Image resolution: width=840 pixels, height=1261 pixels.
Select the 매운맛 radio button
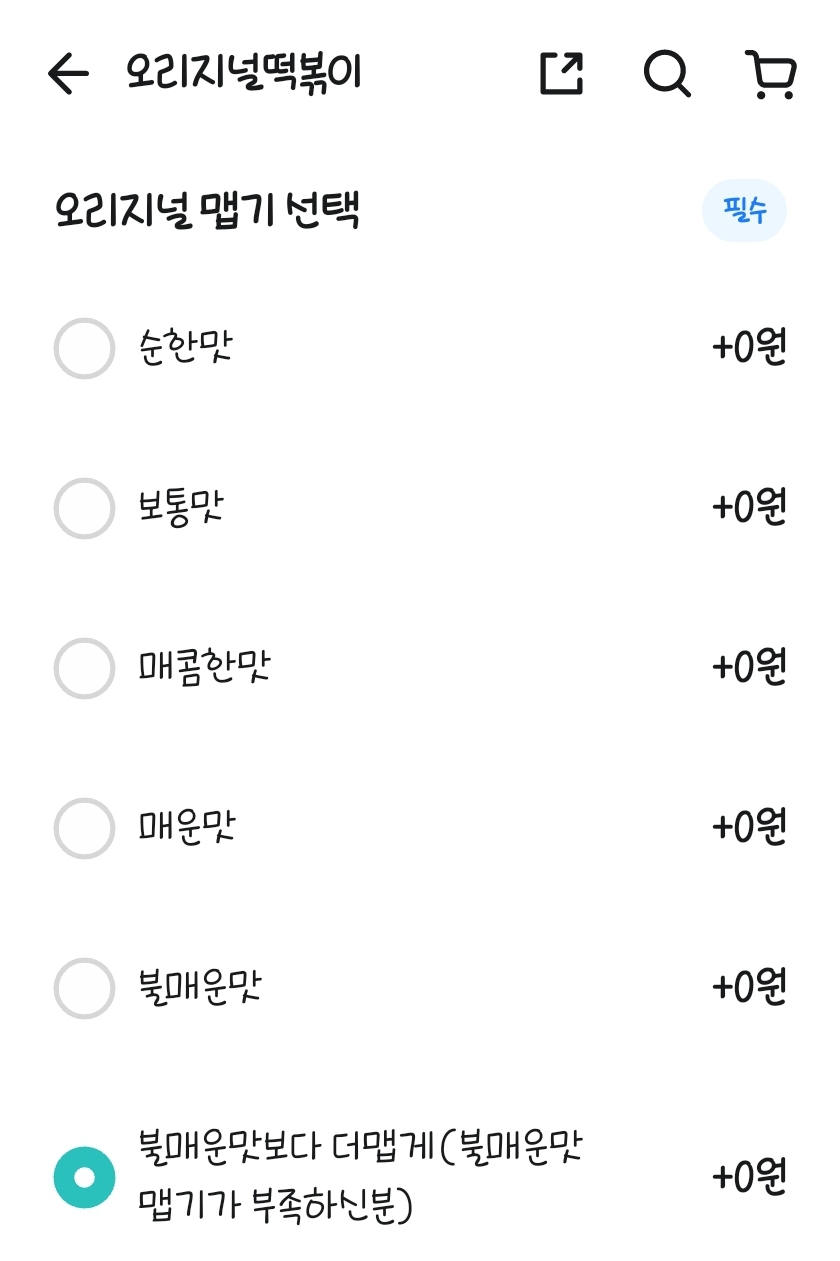click(x=84, y=828)
